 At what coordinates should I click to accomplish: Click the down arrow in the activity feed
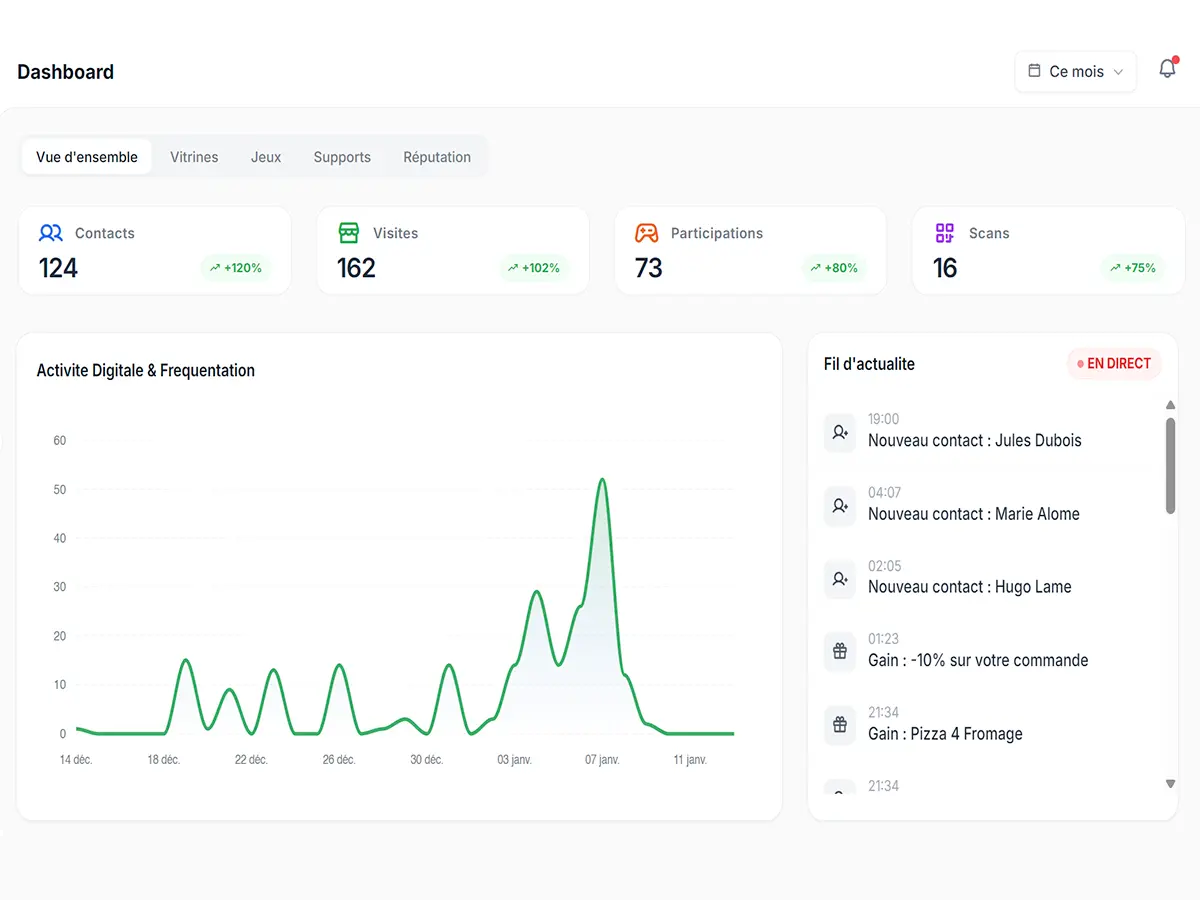[x=1170, y=784]
